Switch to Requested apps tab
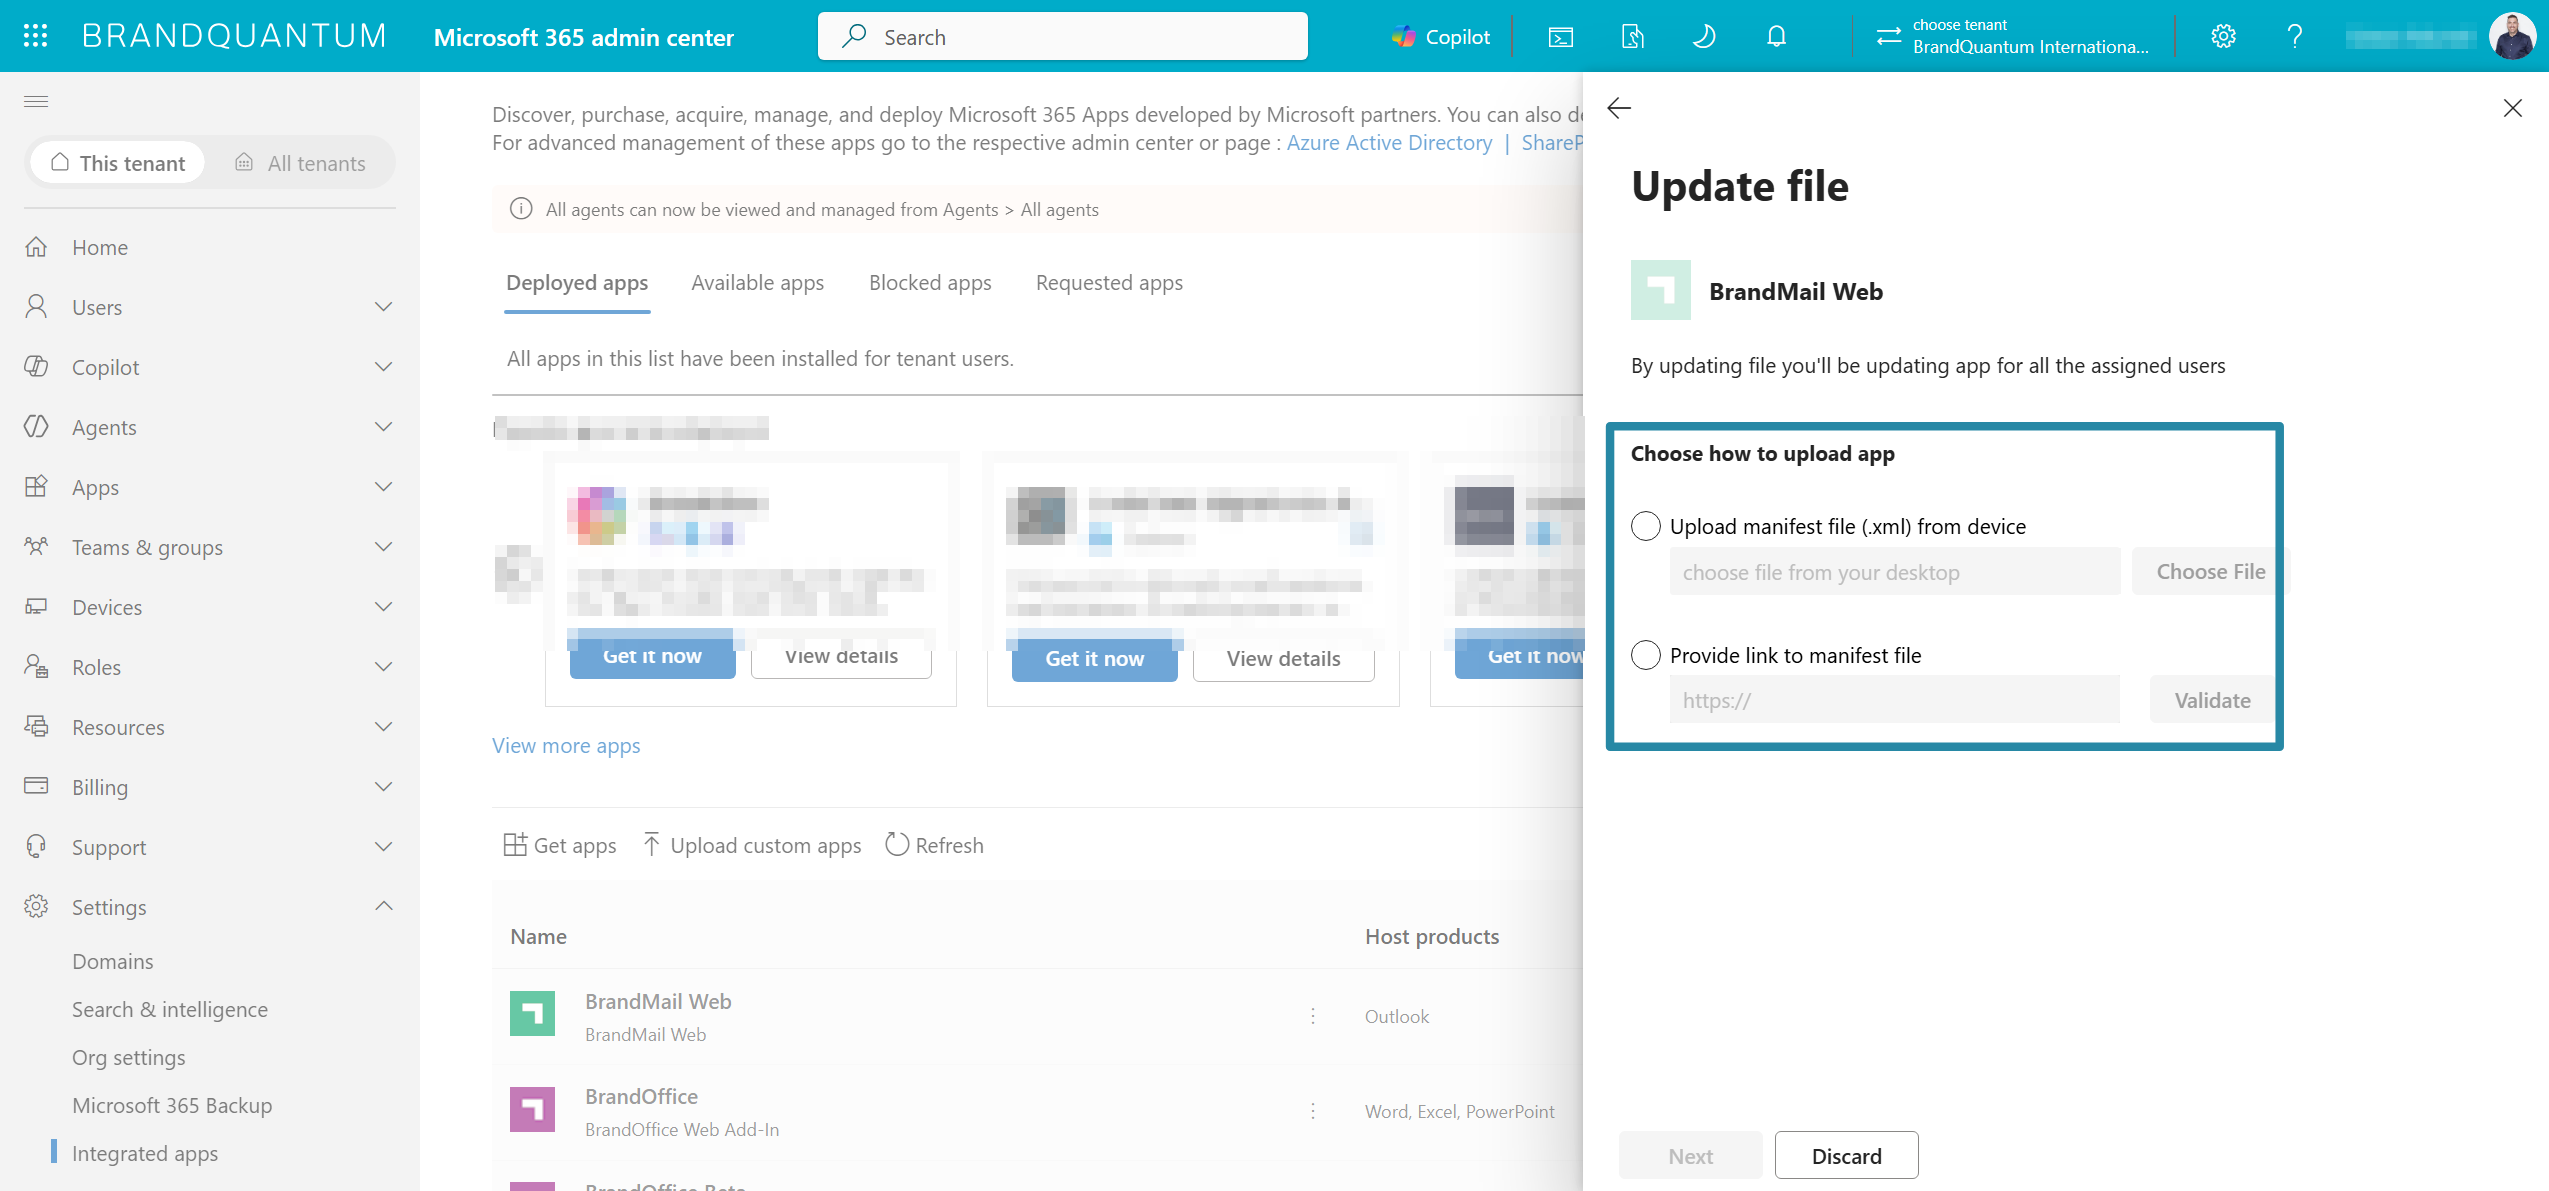The height and width of the screenshot is (1191, 2549). pyautogui.click(x=1109, y=283)
